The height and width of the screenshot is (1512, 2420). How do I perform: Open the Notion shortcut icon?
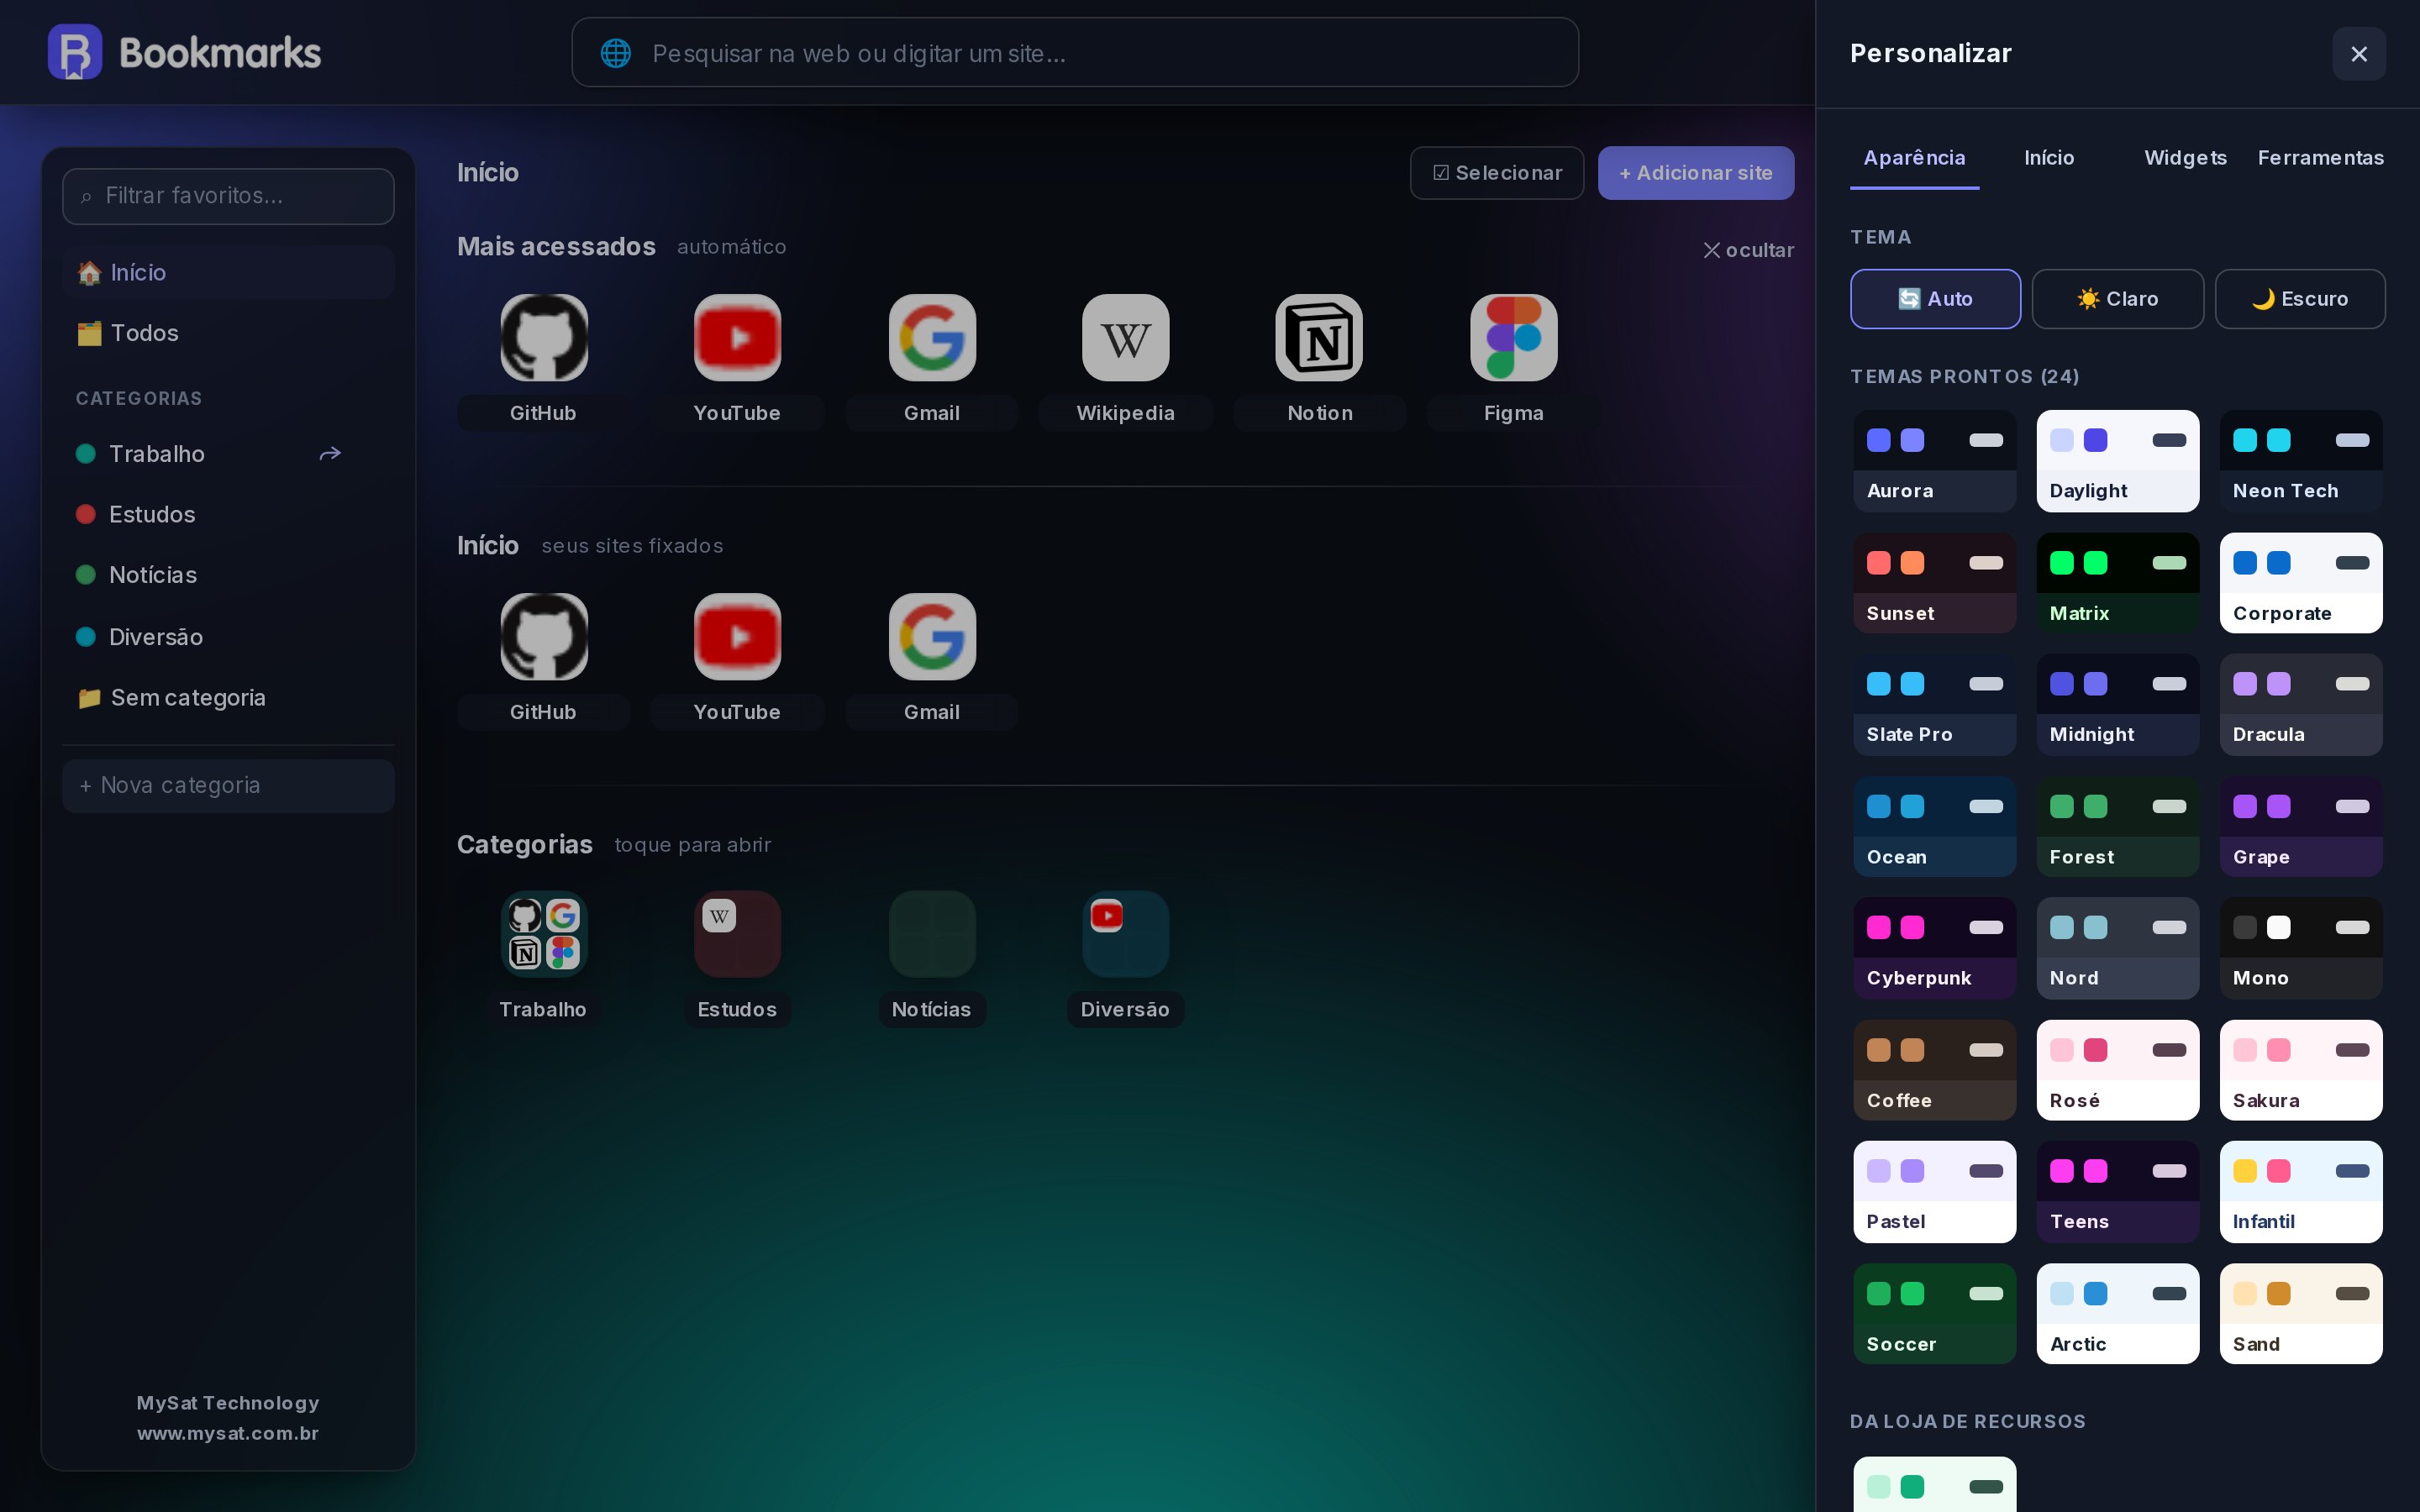point(1319,337)
